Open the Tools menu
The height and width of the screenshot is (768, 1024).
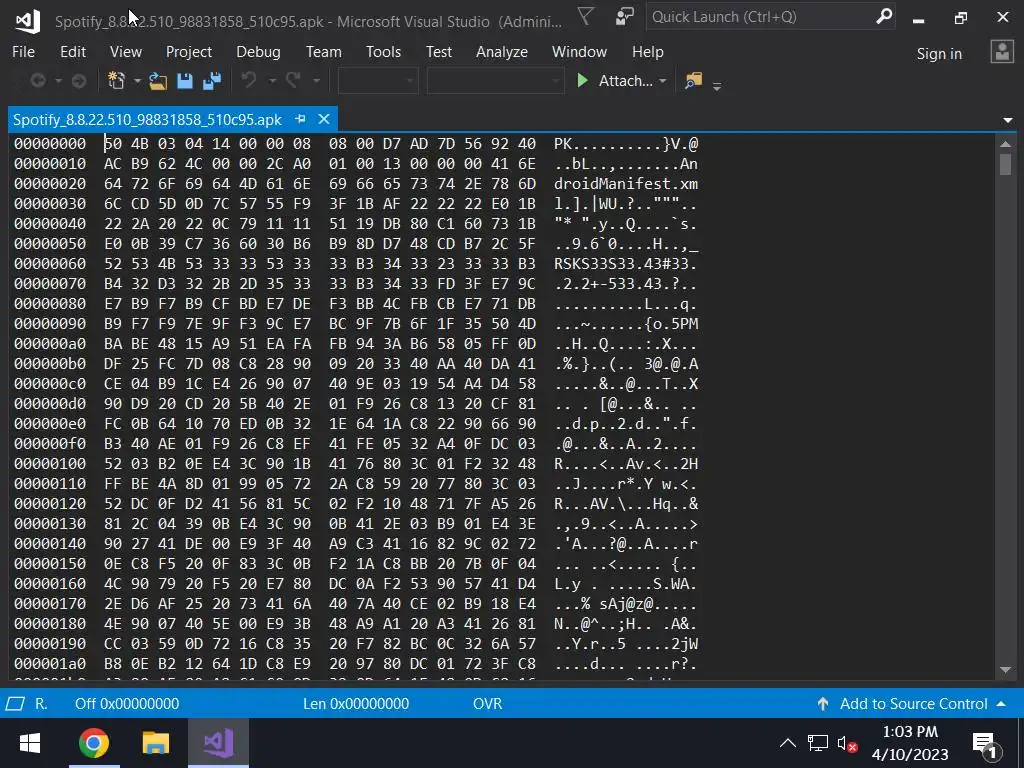coord(383,52)
